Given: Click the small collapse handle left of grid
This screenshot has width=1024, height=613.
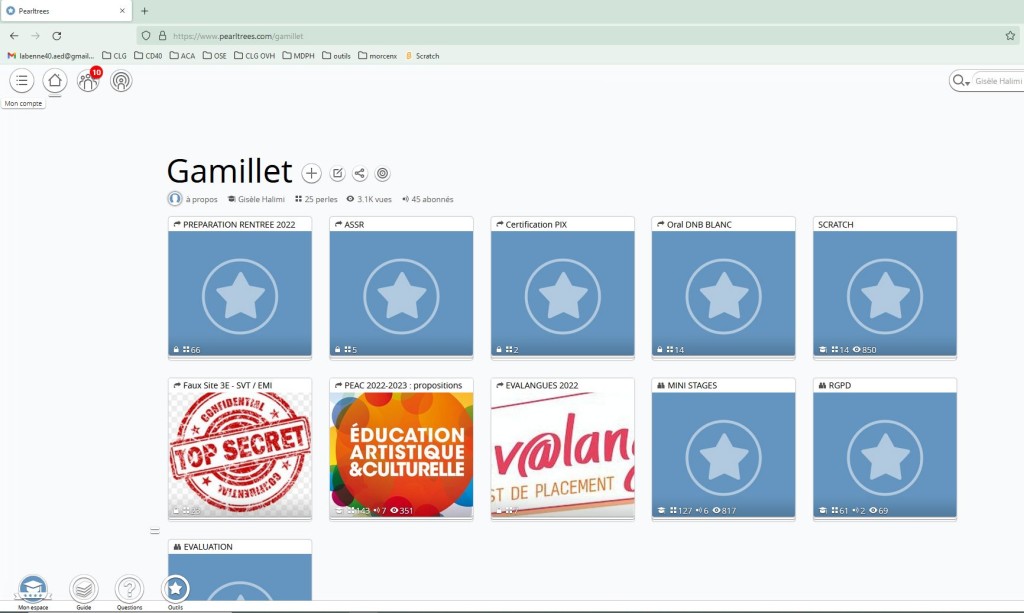Looking at the screenshot, I should click(x=155, y=531).
